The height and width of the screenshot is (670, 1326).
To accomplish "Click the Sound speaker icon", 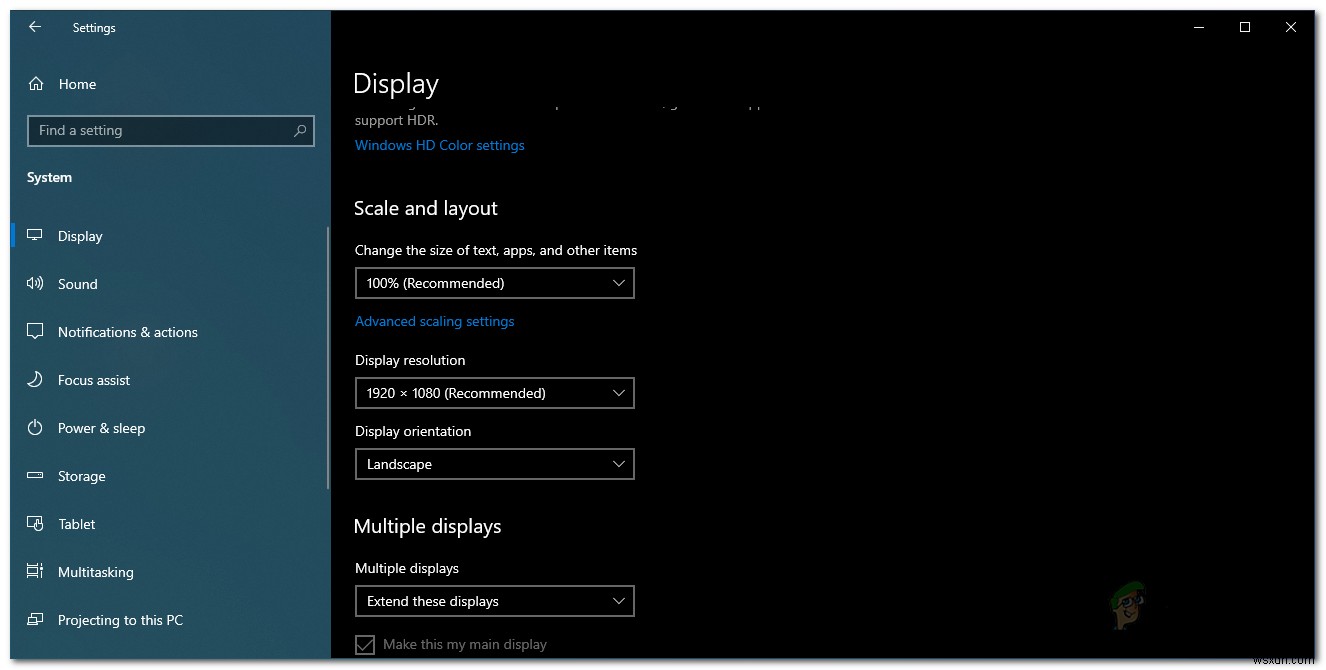I will [x=35, y=284].
